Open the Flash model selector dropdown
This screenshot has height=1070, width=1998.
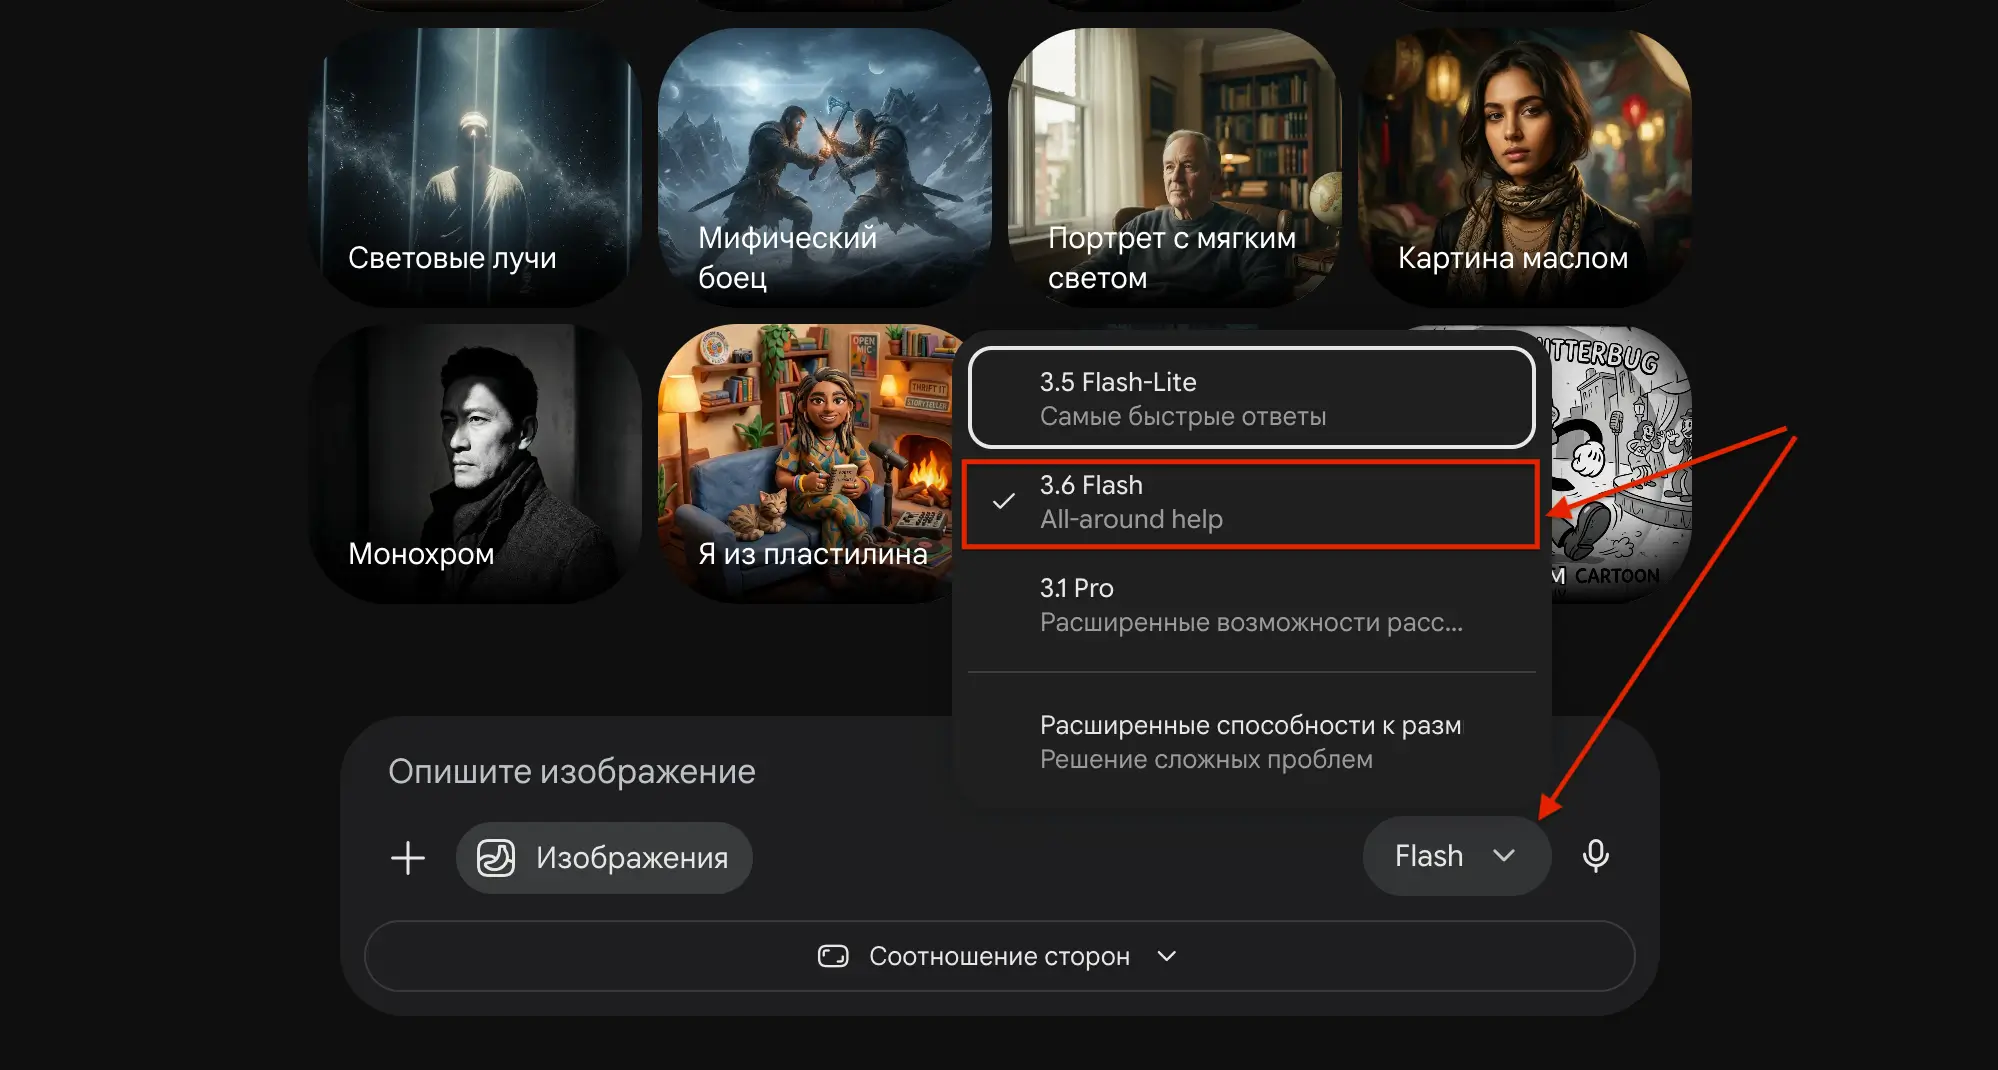point(1456,856)
